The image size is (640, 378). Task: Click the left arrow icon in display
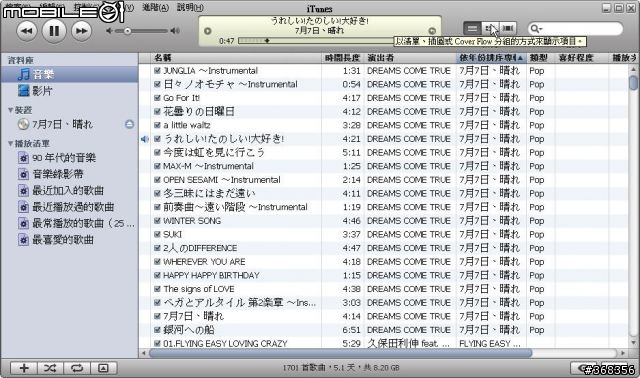[x=207, y=31]
